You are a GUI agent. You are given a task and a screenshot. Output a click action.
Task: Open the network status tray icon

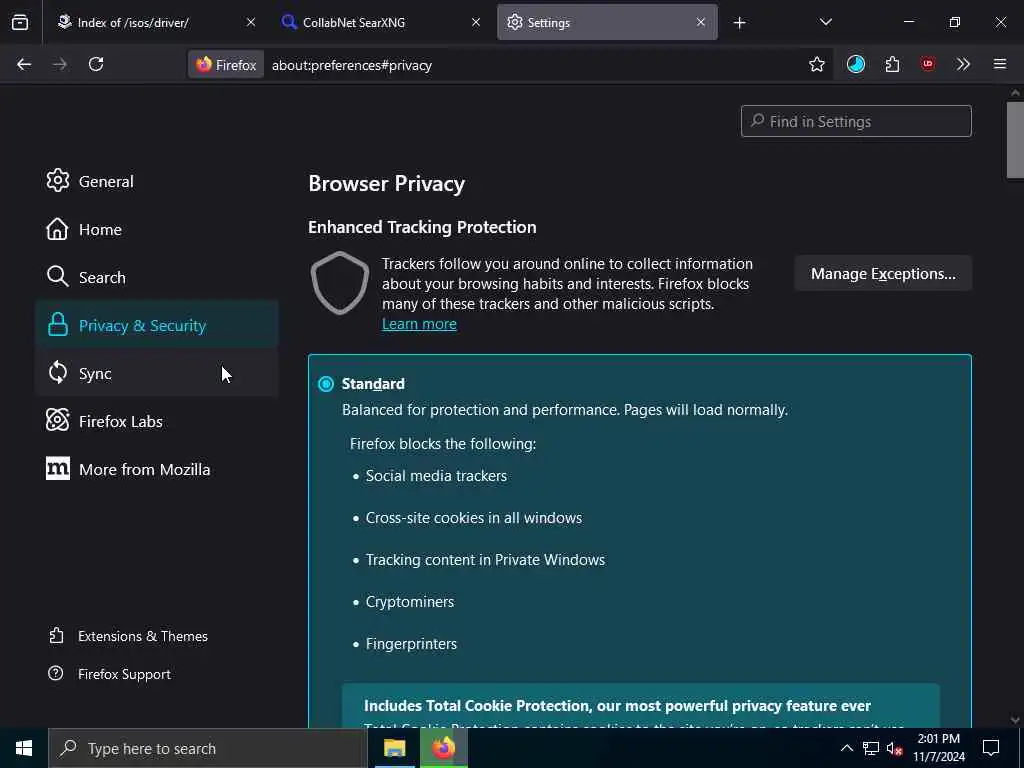(871, 748)
